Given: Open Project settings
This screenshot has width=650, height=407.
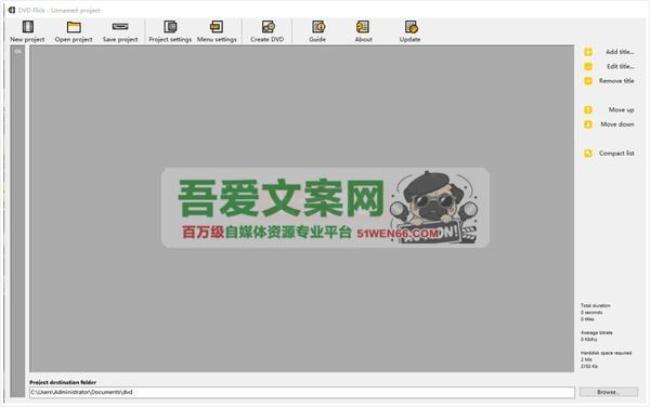Looking at the screenshot, I should (x=170, y=31).
